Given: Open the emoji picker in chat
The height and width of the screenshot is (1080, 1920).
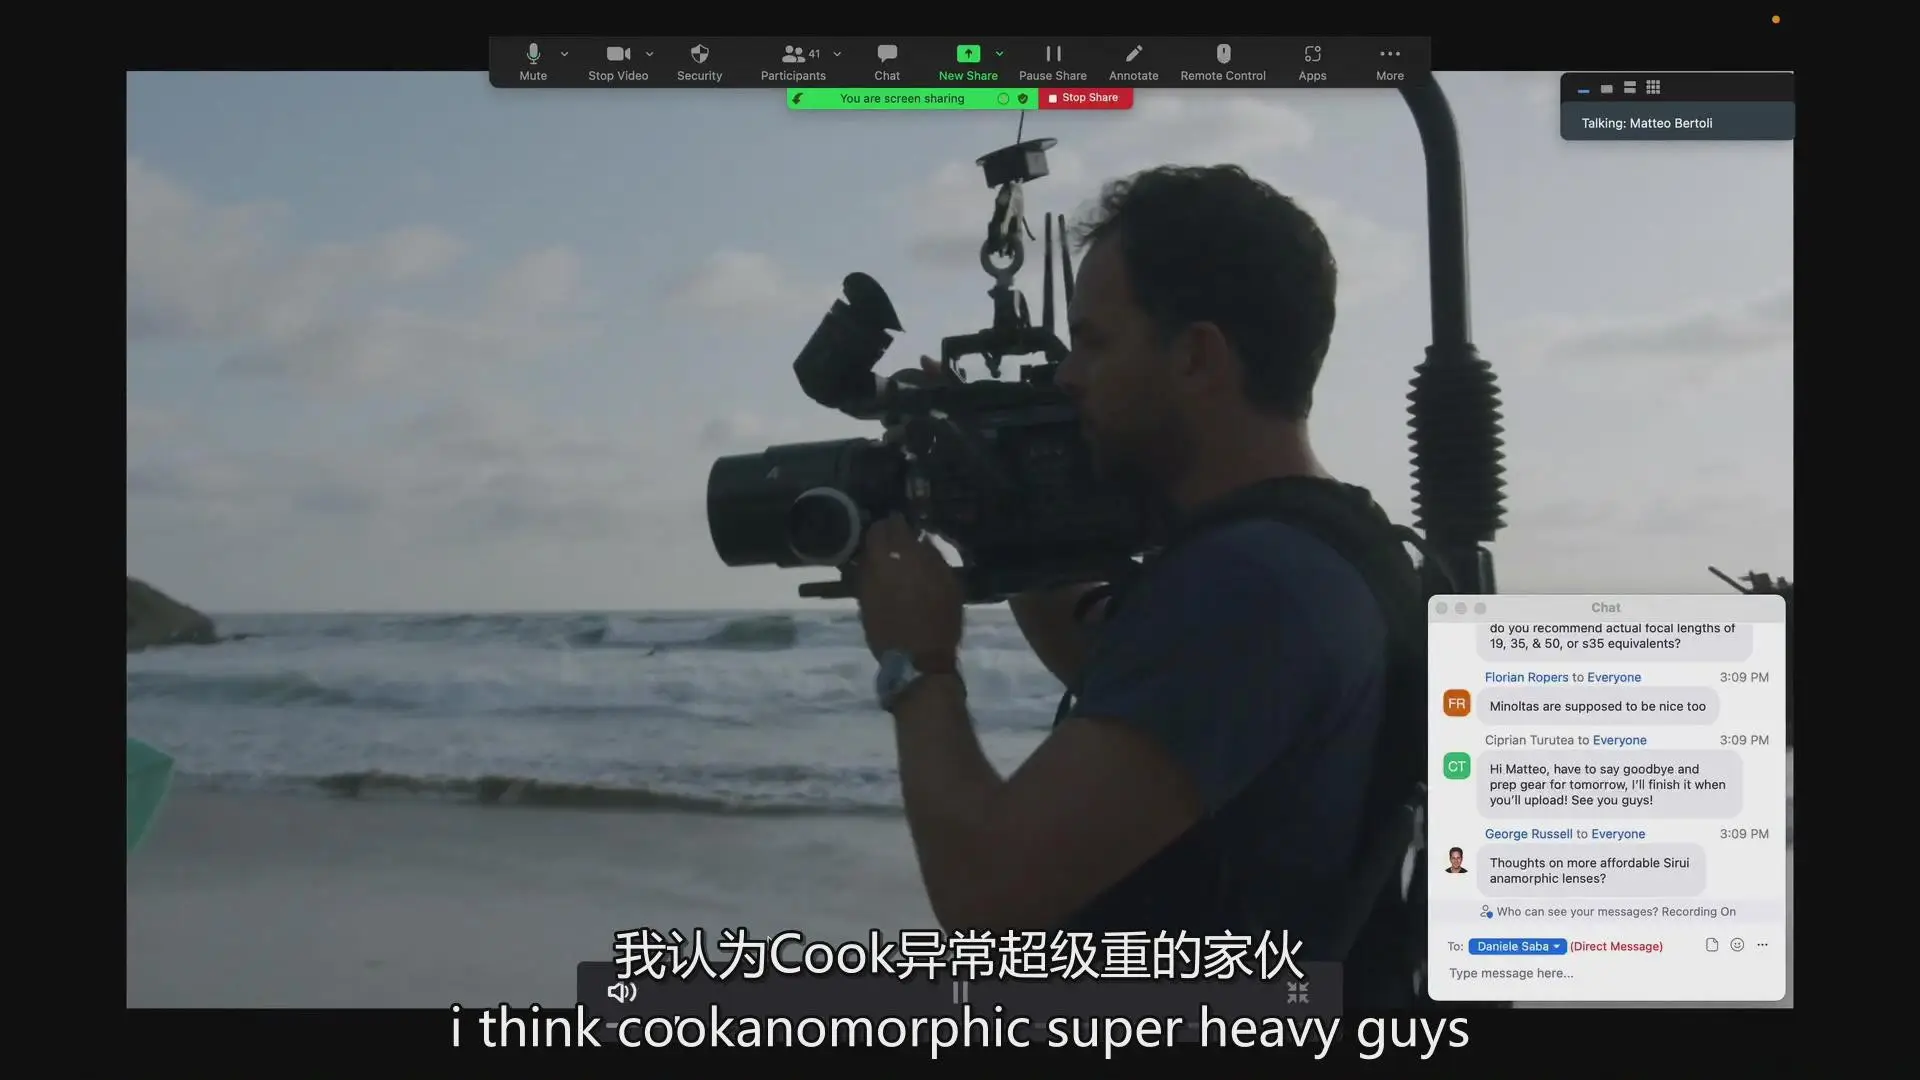Looking at the screenshot, I should 1737,945.
